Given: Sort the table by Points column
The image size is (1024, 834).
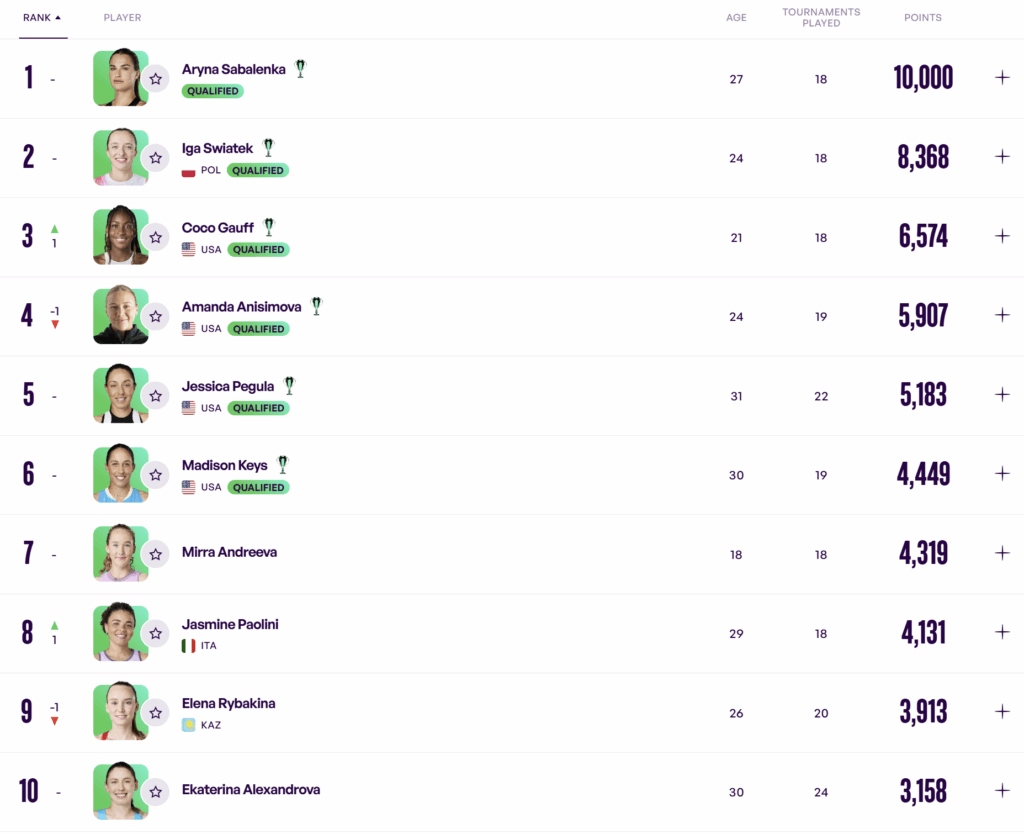Looking at the screenshot, I should 922,17.
